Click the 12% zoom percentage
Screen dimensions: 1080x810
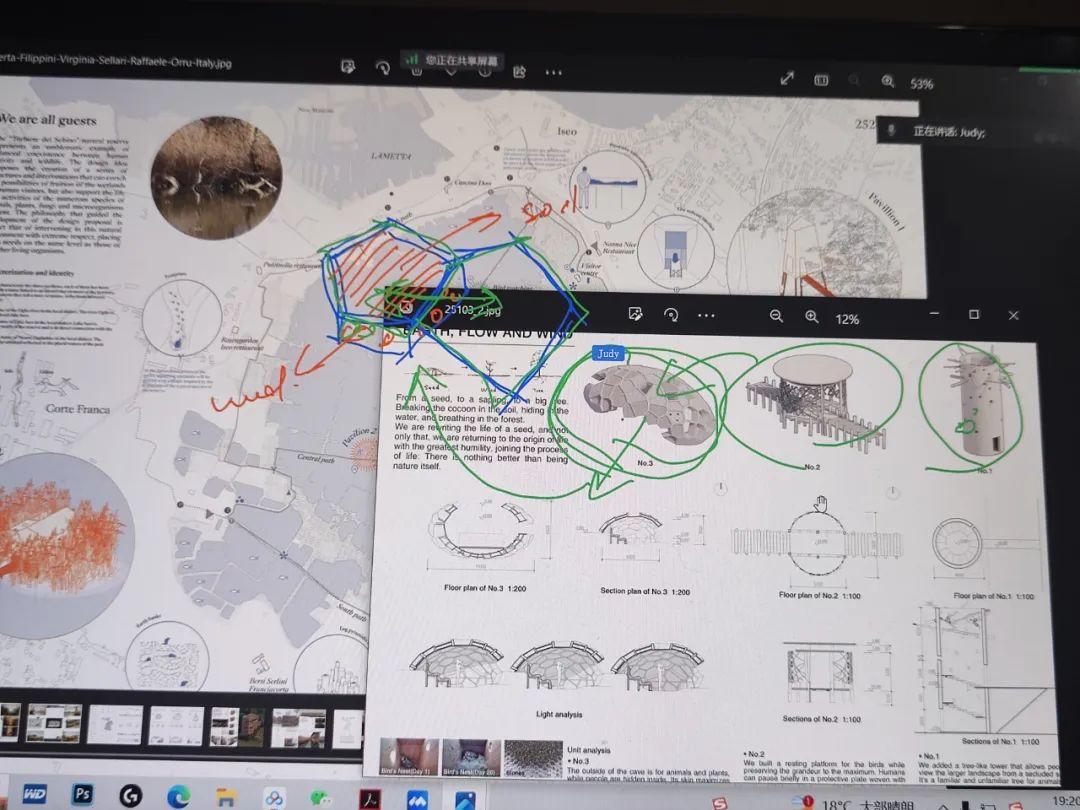tap(847, 319)
